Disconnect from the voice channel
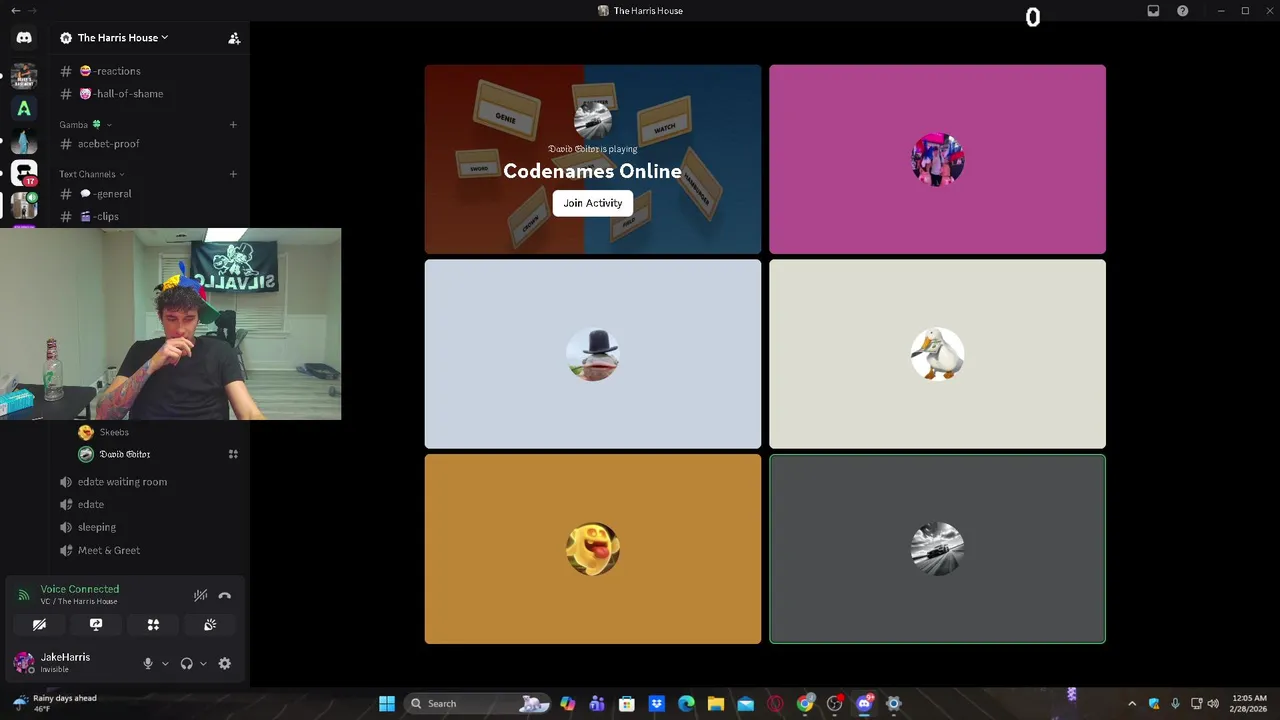 coord(225,595)
